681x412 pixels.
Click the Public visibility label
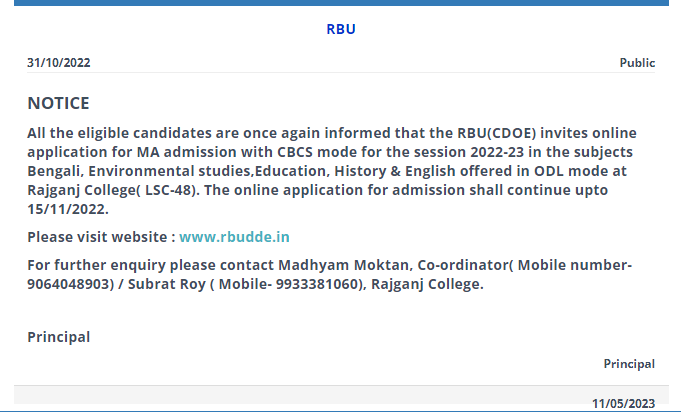(637, 63)
